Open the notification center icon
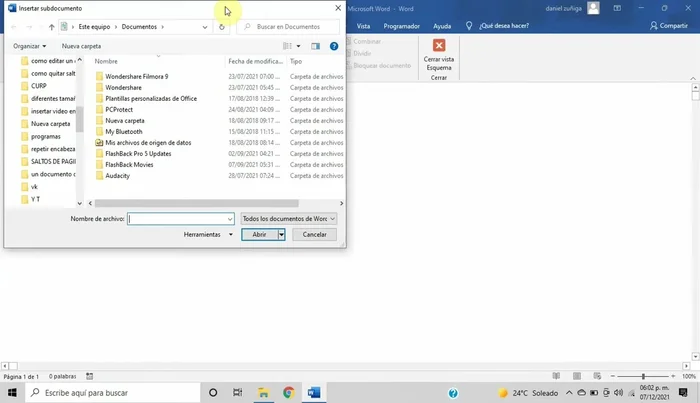 pyautogui.click(x=683, y=393)
